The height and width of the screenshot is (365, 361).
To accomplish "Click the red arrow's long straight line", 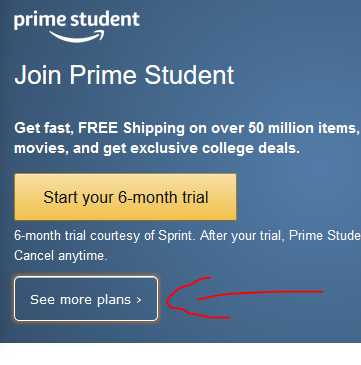I will 260,295.
